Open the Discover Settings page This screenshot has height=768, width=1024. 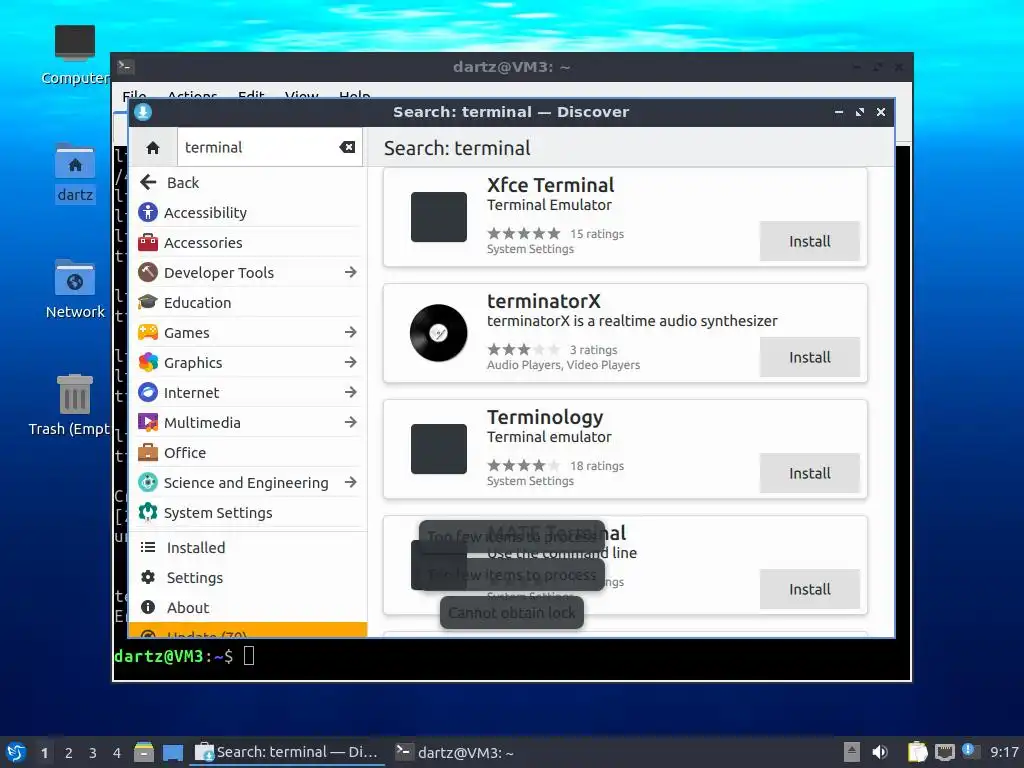click(x=248, y=578)
